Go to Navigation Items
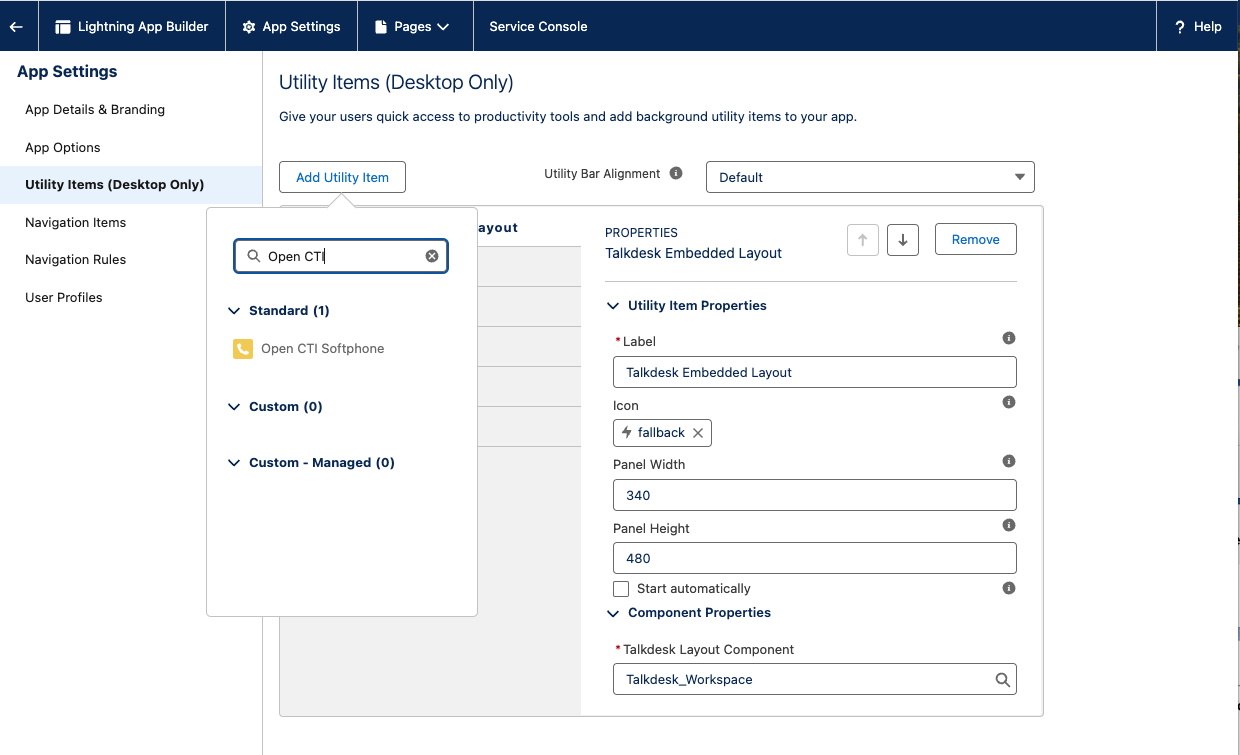This screenshot has height=755, width=1240. pyautogui.click(x=75, y=223)
